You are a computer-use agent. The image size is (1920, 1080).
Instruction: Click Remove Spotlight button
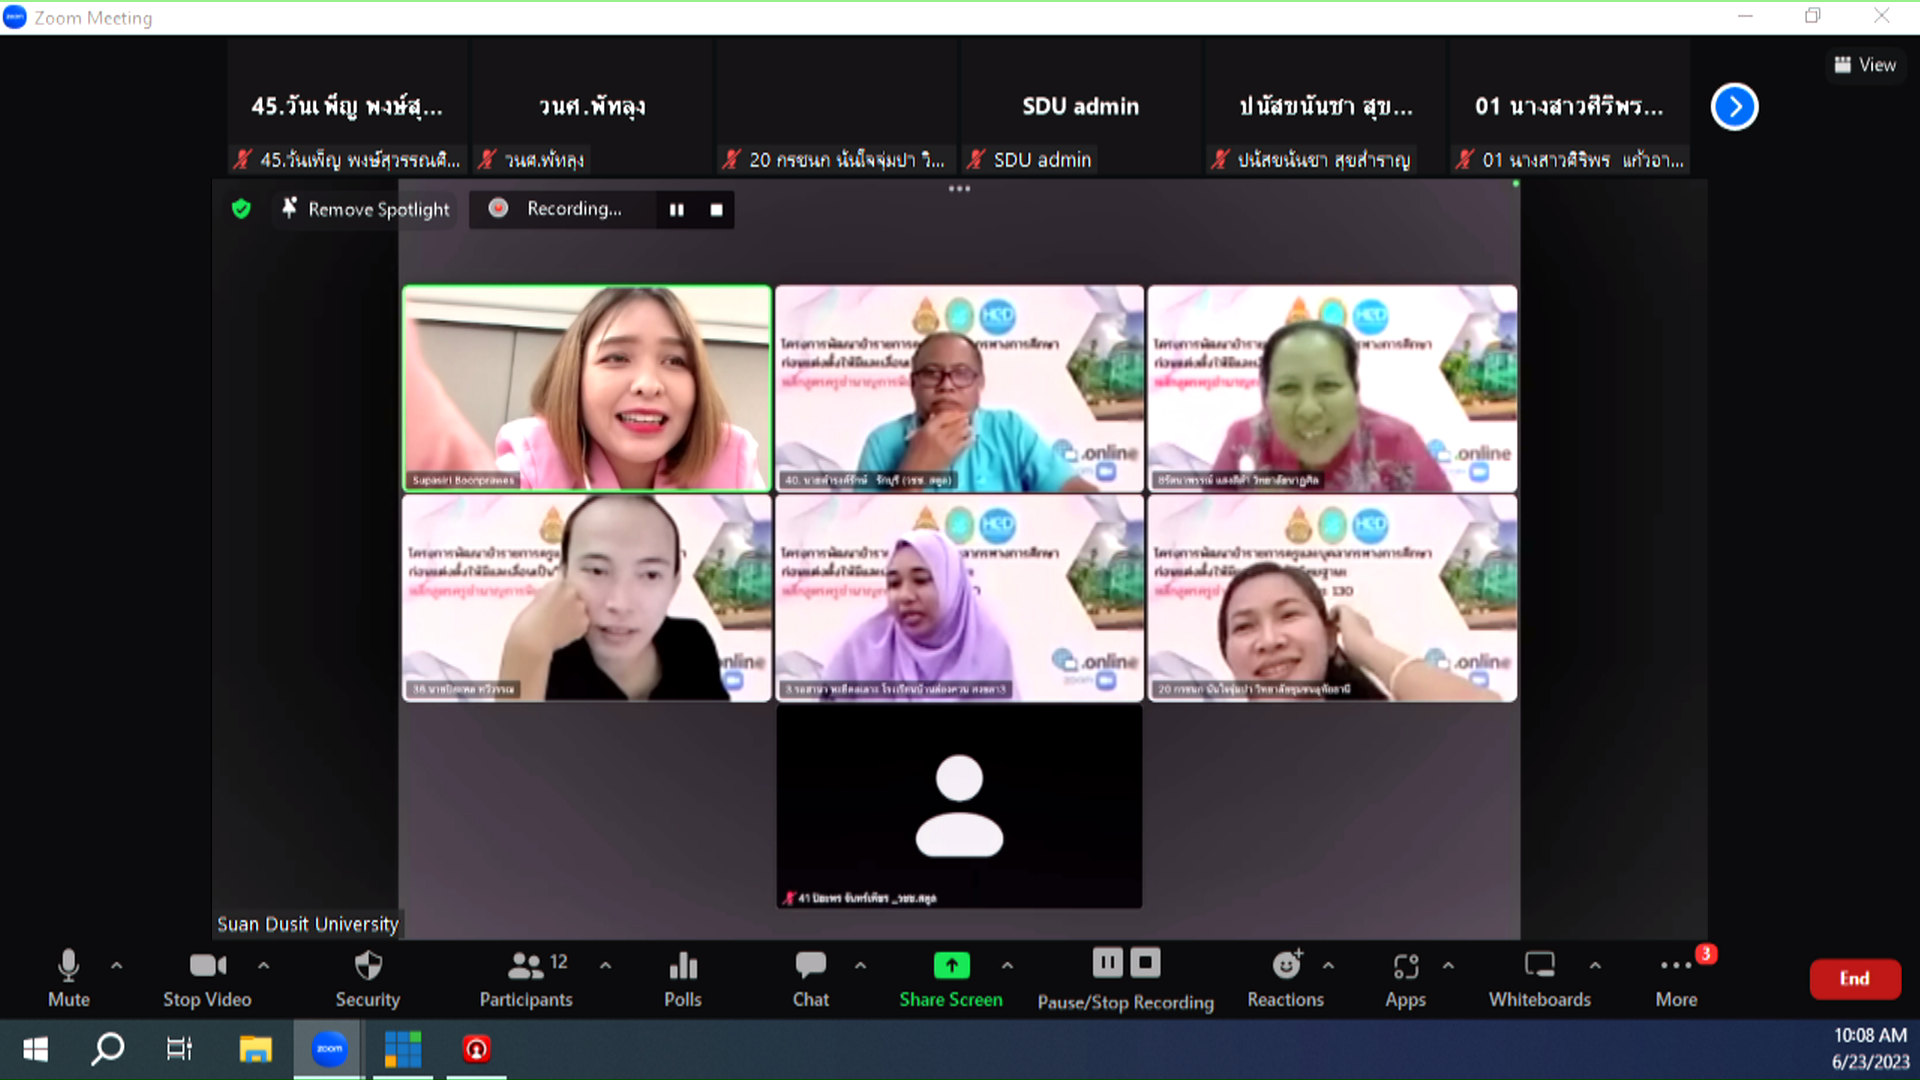[x=366, y=209]
